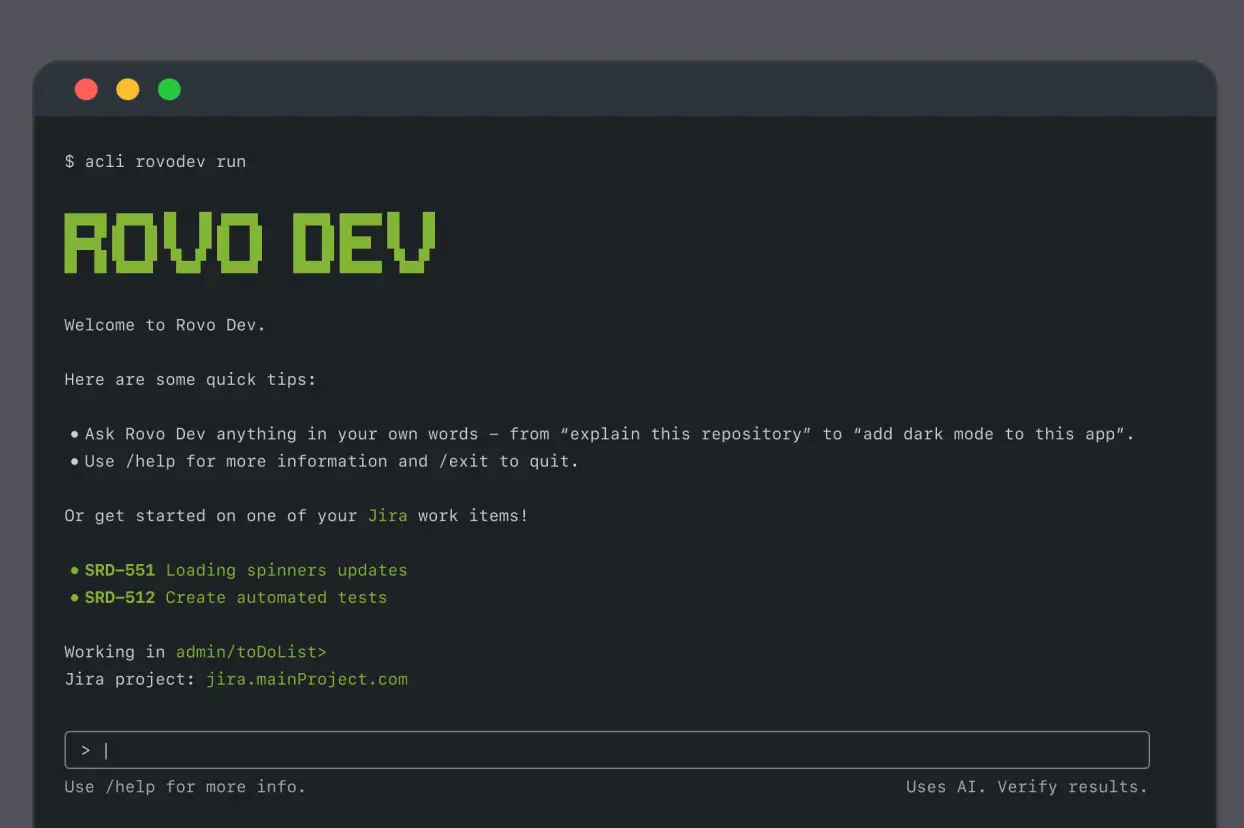Open the green Jira link in text

tap(387, 516)
